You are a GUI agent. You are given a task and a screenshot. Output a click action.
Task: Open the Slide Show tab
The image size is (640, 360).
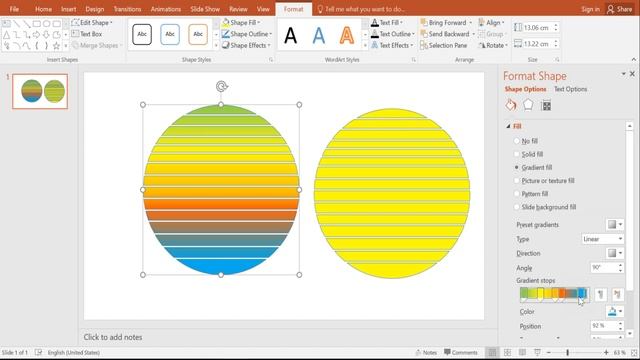[x=205, y=9]
